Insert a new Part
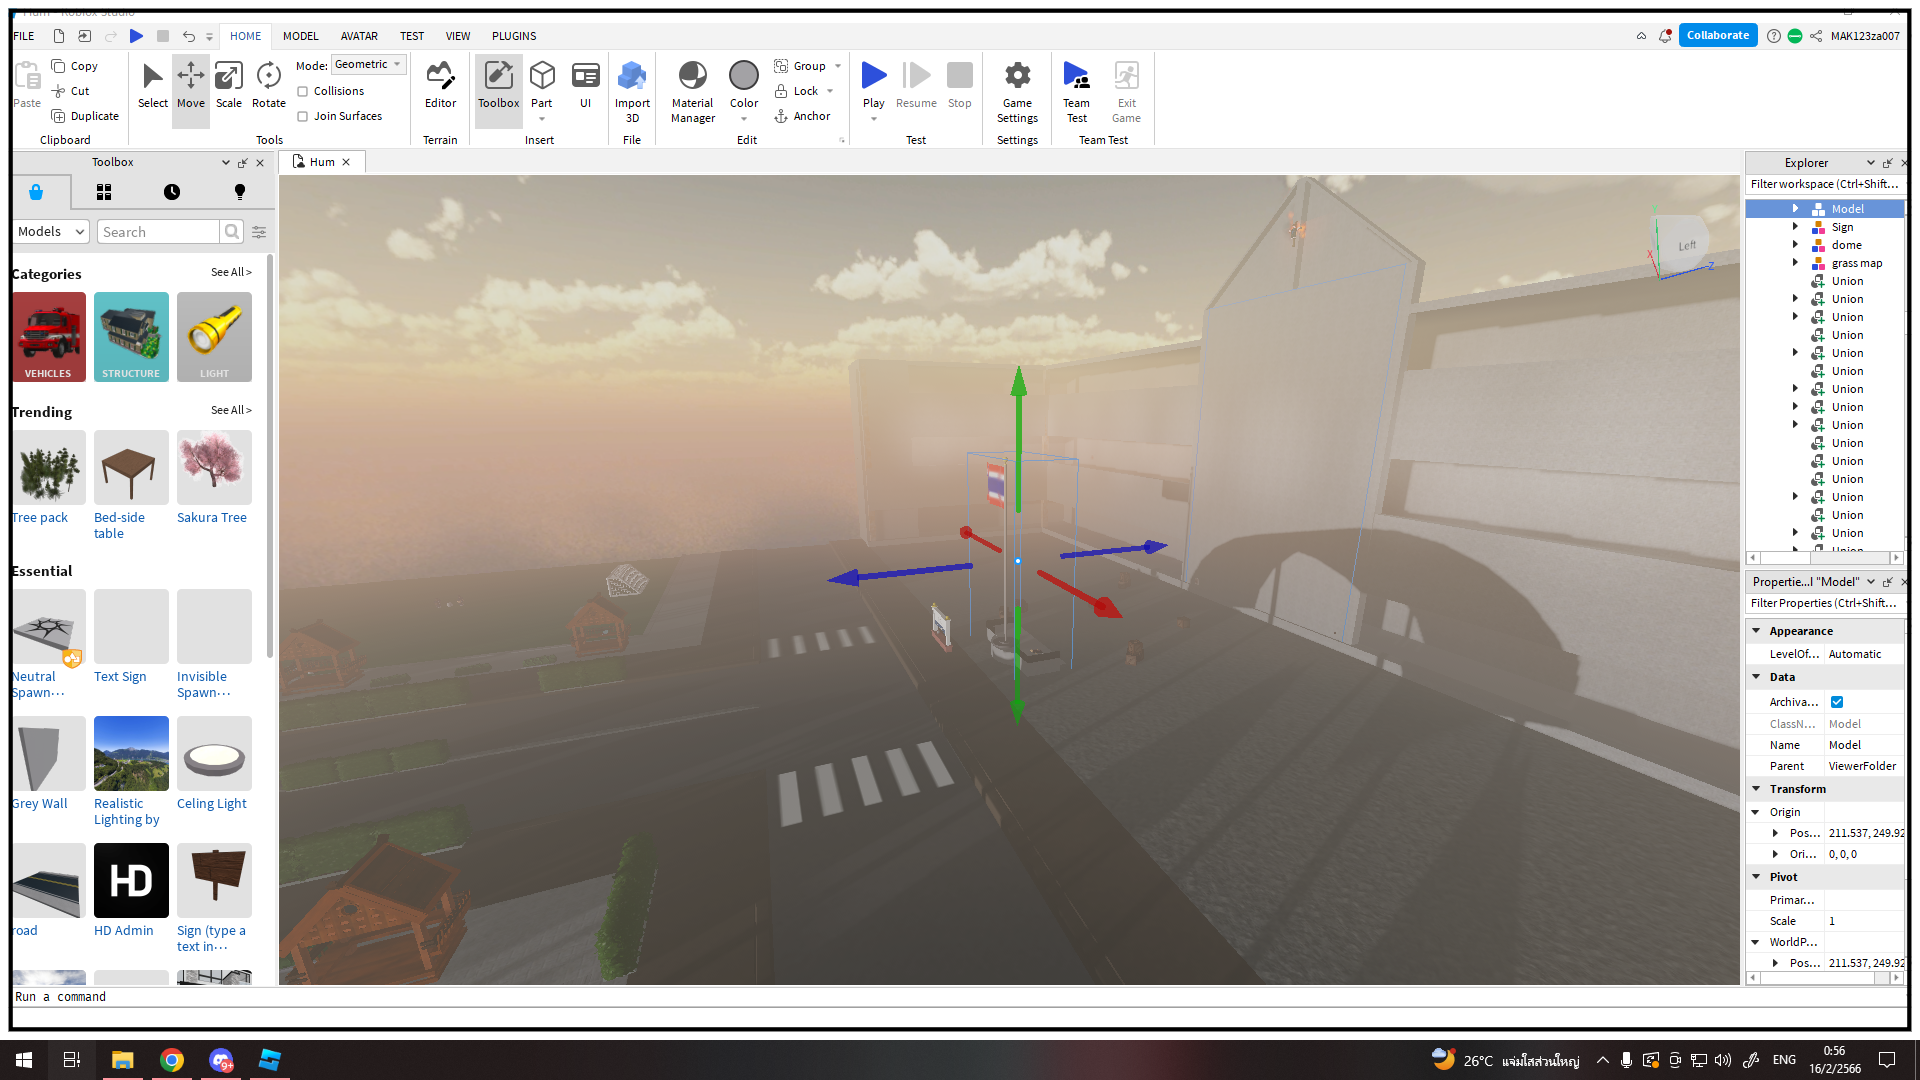This screenshot has width=1920, height=1080. click(x=542, y=86)
